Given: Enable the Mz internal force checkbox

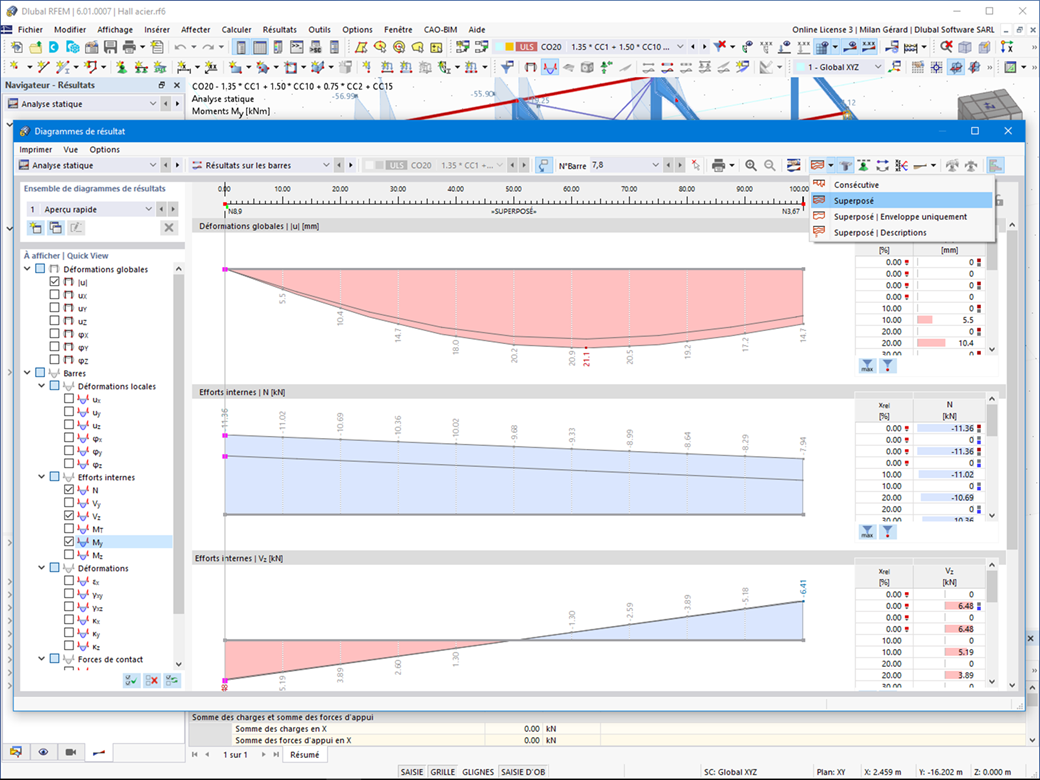Looking at the screenshot, I should click(x=69, y=554).
